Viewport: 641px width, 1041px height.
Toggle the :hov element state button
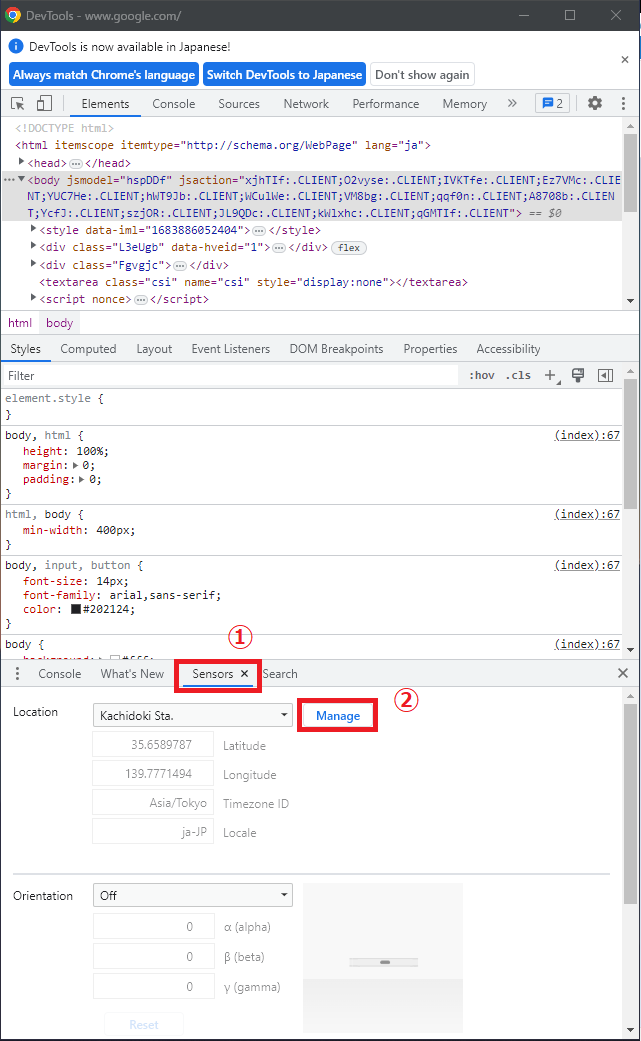pyautogui.click(x=482, y=376)
